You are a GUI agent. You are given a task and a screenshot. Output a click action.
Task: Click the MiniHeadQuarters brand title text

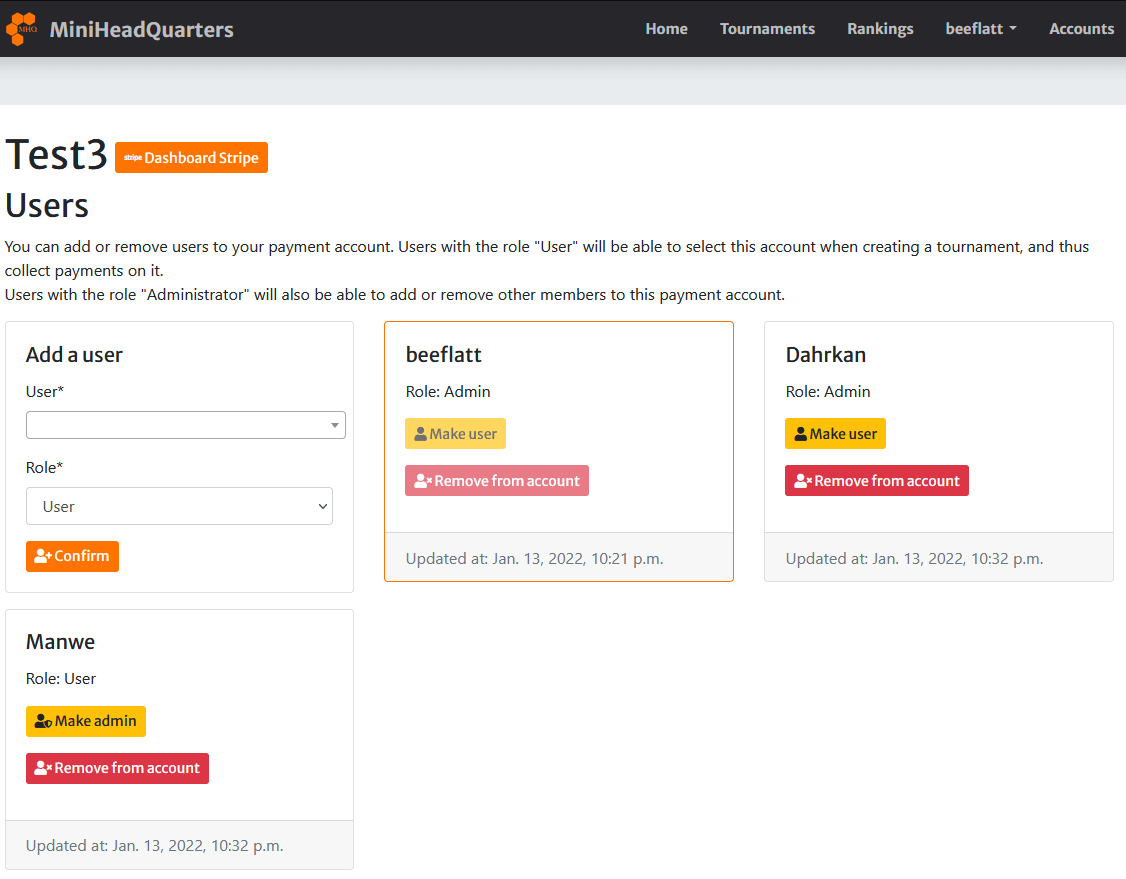click(141, 29)
